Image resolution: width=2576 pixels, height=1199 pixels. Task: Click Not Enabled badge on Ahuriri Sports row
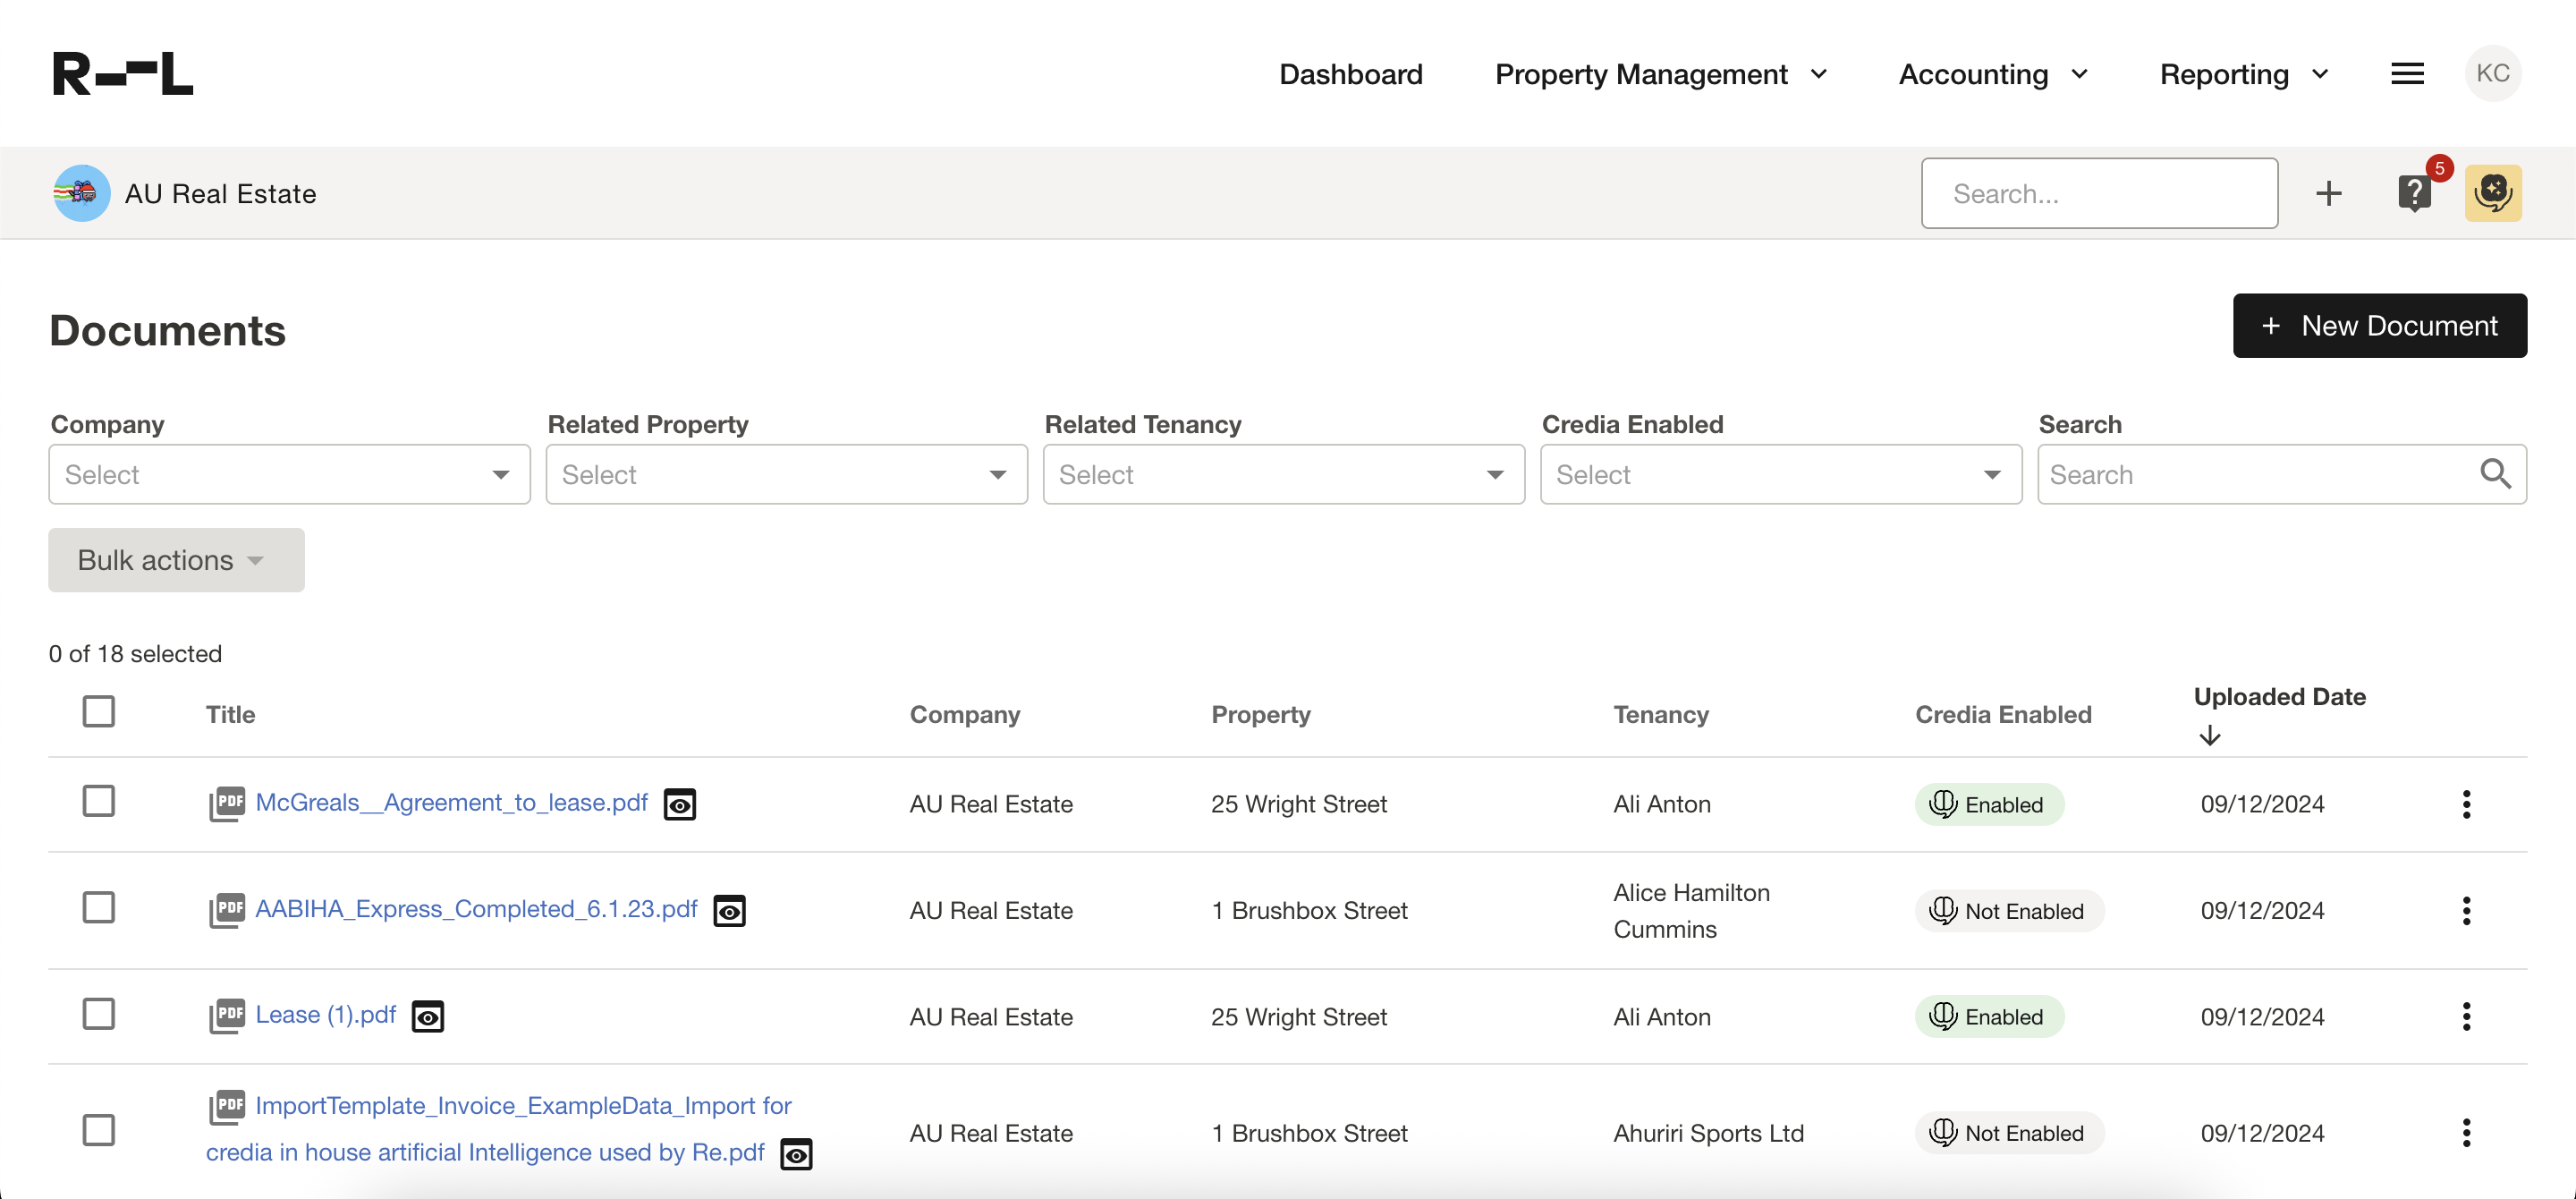click(x=2009, y=1133)
